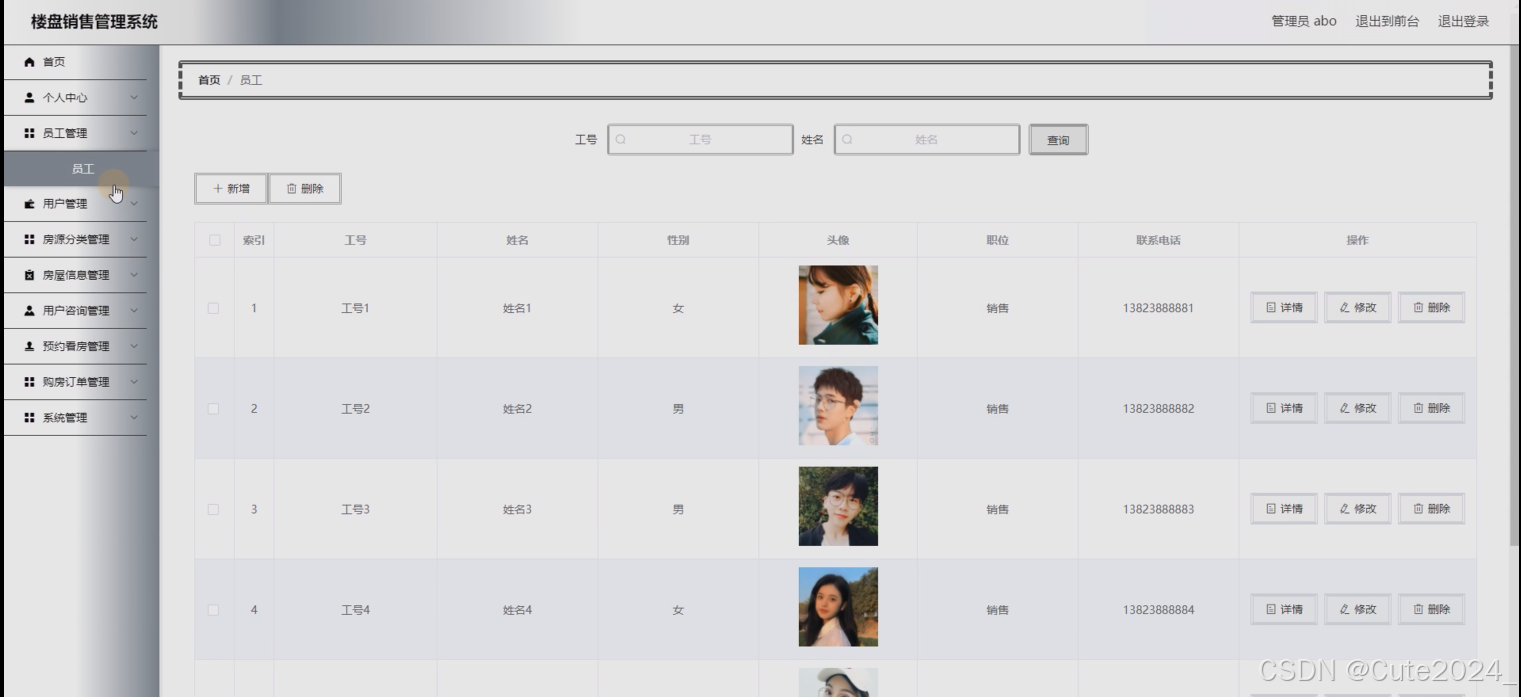Click 详情 for row 工号4

[x=1284, y=609]
